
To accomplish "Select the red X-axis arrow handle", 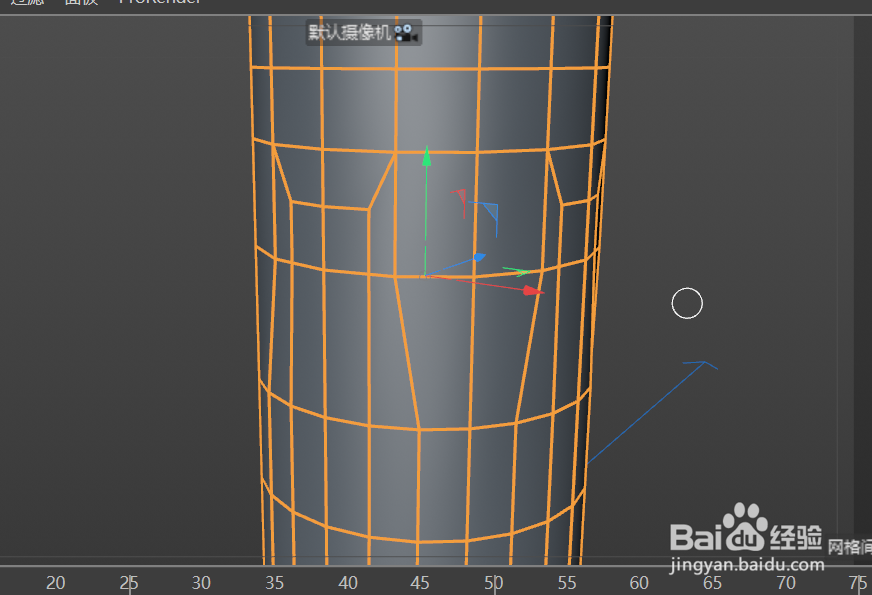I will click(x=533, y=290).
